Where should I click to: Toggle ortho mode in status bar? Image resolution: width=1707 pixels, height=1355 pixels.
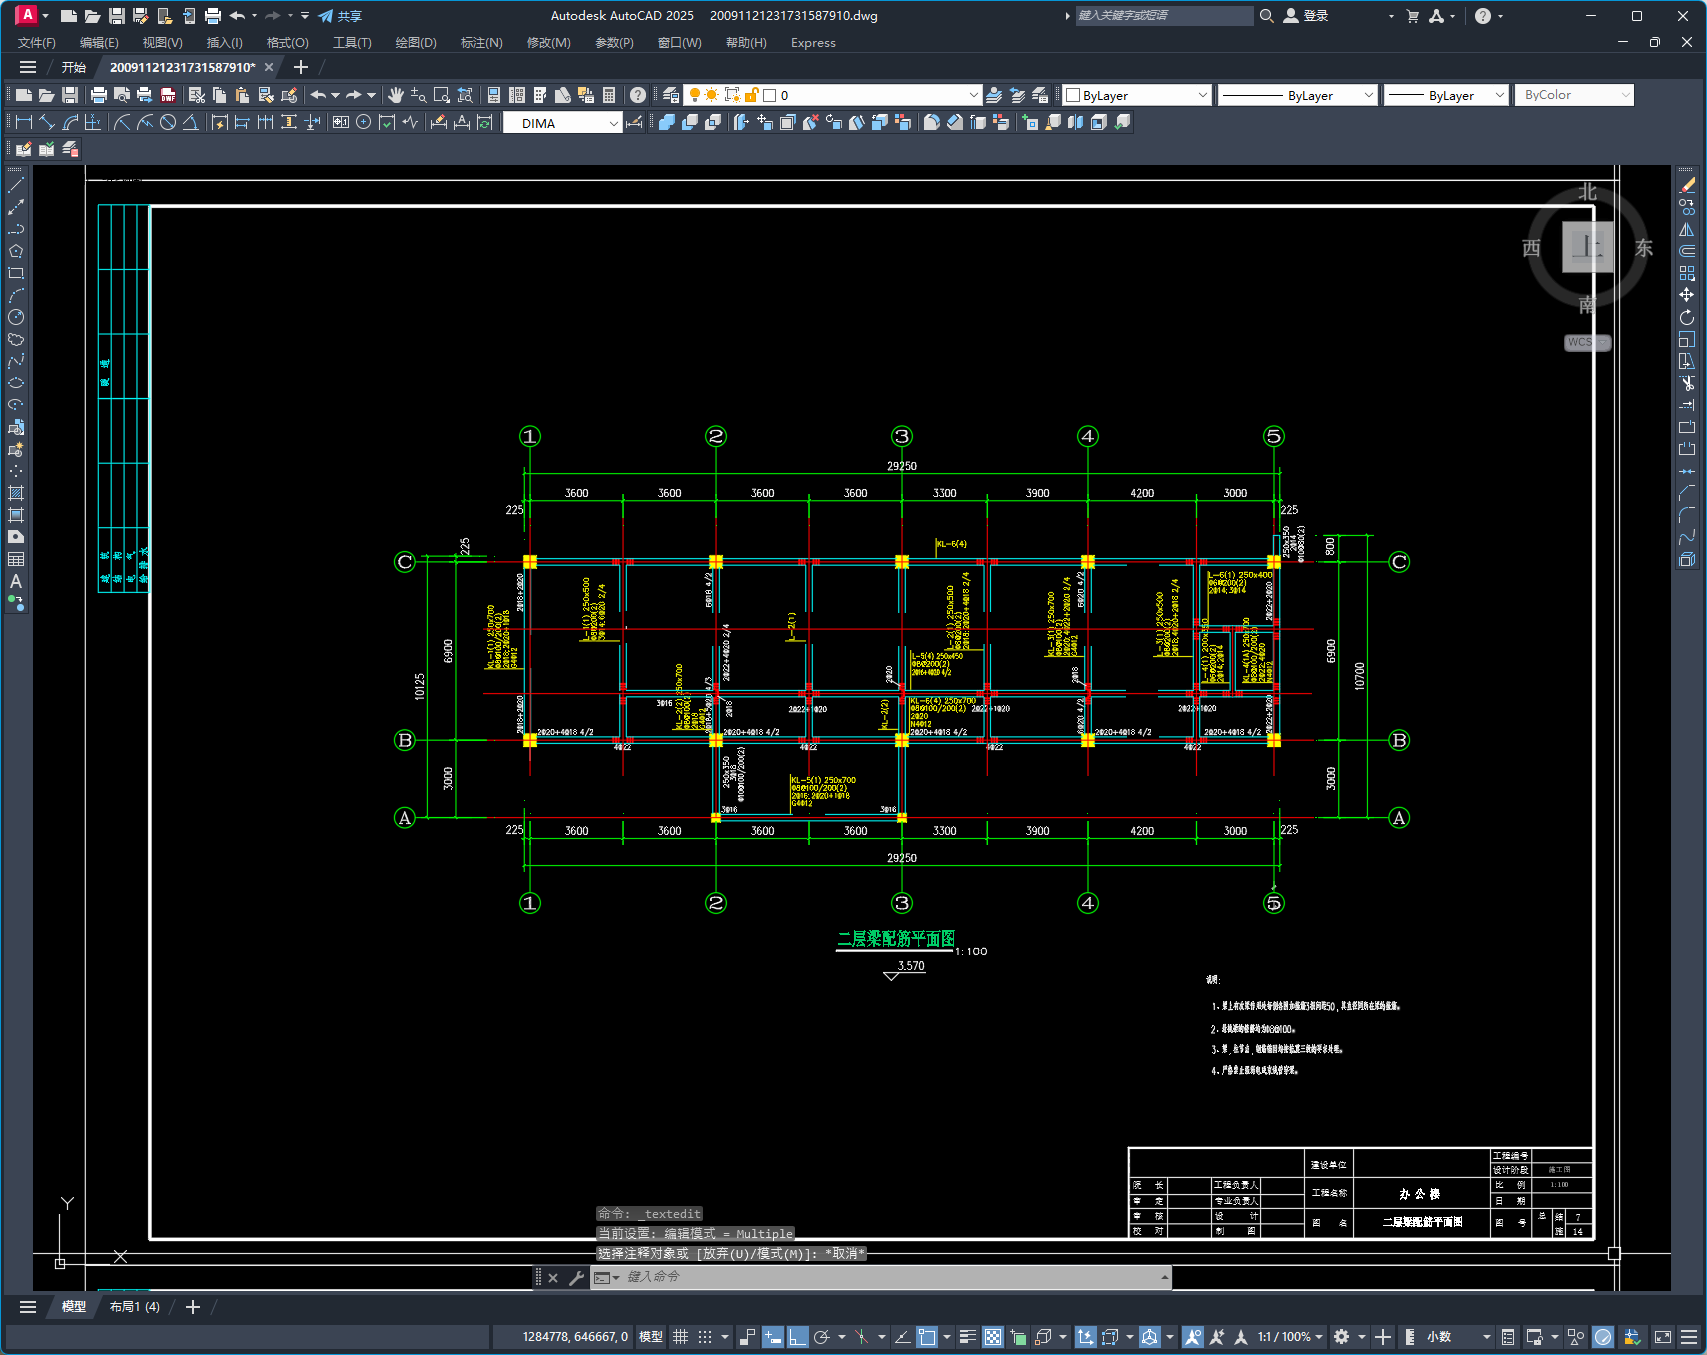[797, 1337]
